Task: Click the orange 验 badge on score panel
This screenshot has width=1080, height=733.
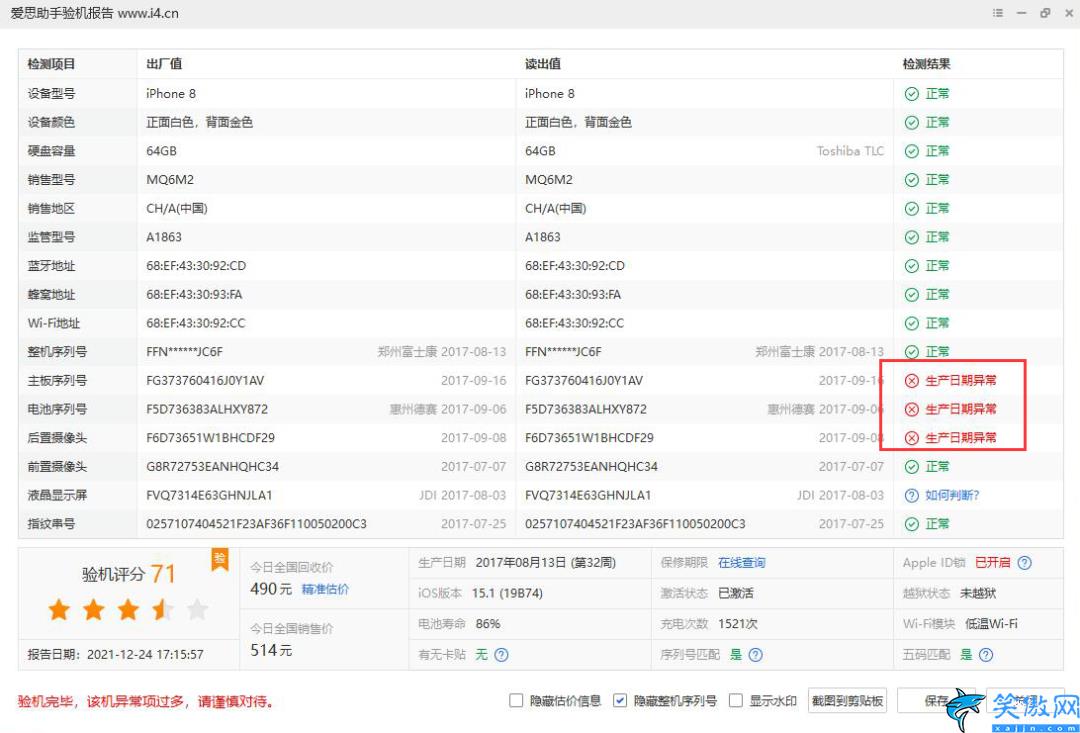Action: click(219, 561)
